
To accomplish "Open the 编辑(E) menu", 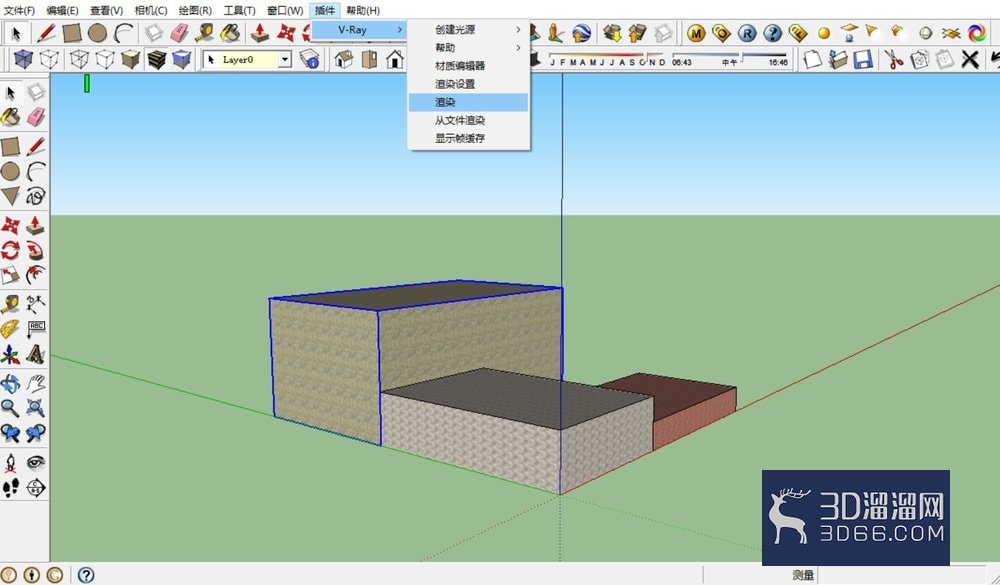I will pyautogui.click(x=62, y=10).
